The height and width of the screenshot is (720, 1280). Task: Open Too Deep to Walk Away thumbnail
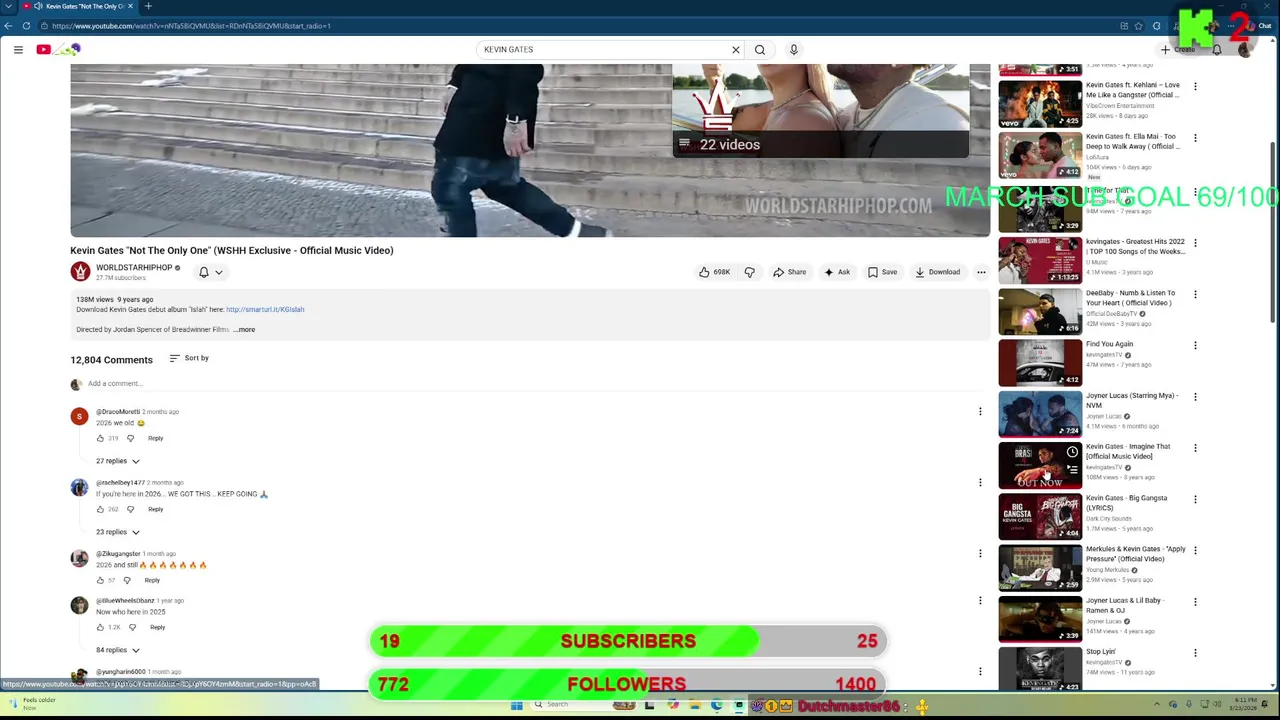point(1040,155)
